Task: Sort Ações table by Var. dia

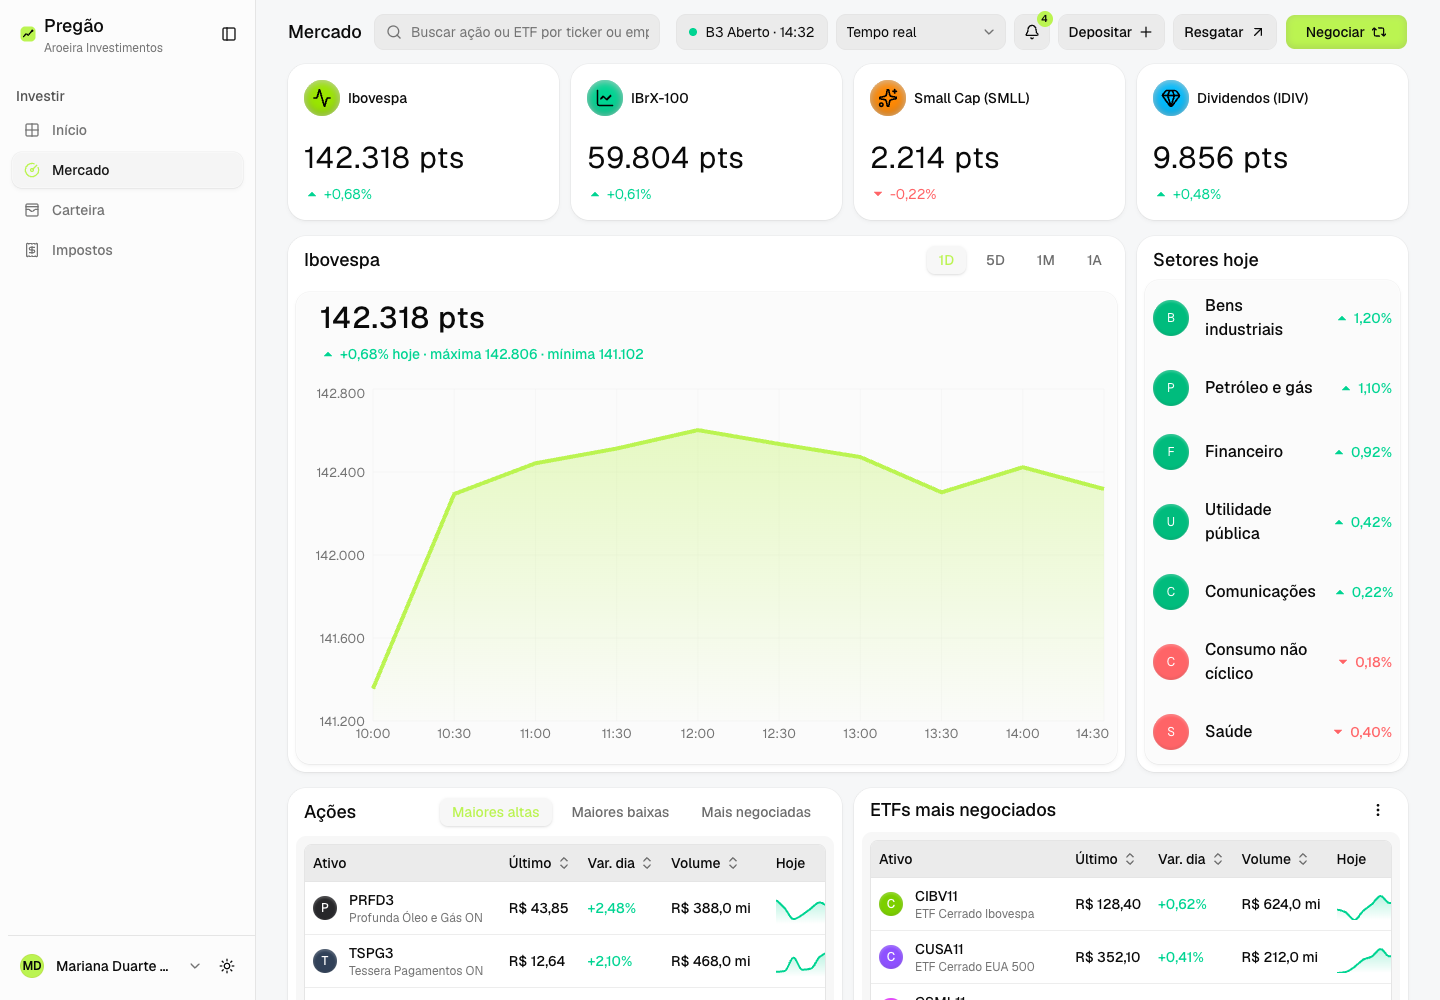Action: pyautogui.click(x=620, y=863)
